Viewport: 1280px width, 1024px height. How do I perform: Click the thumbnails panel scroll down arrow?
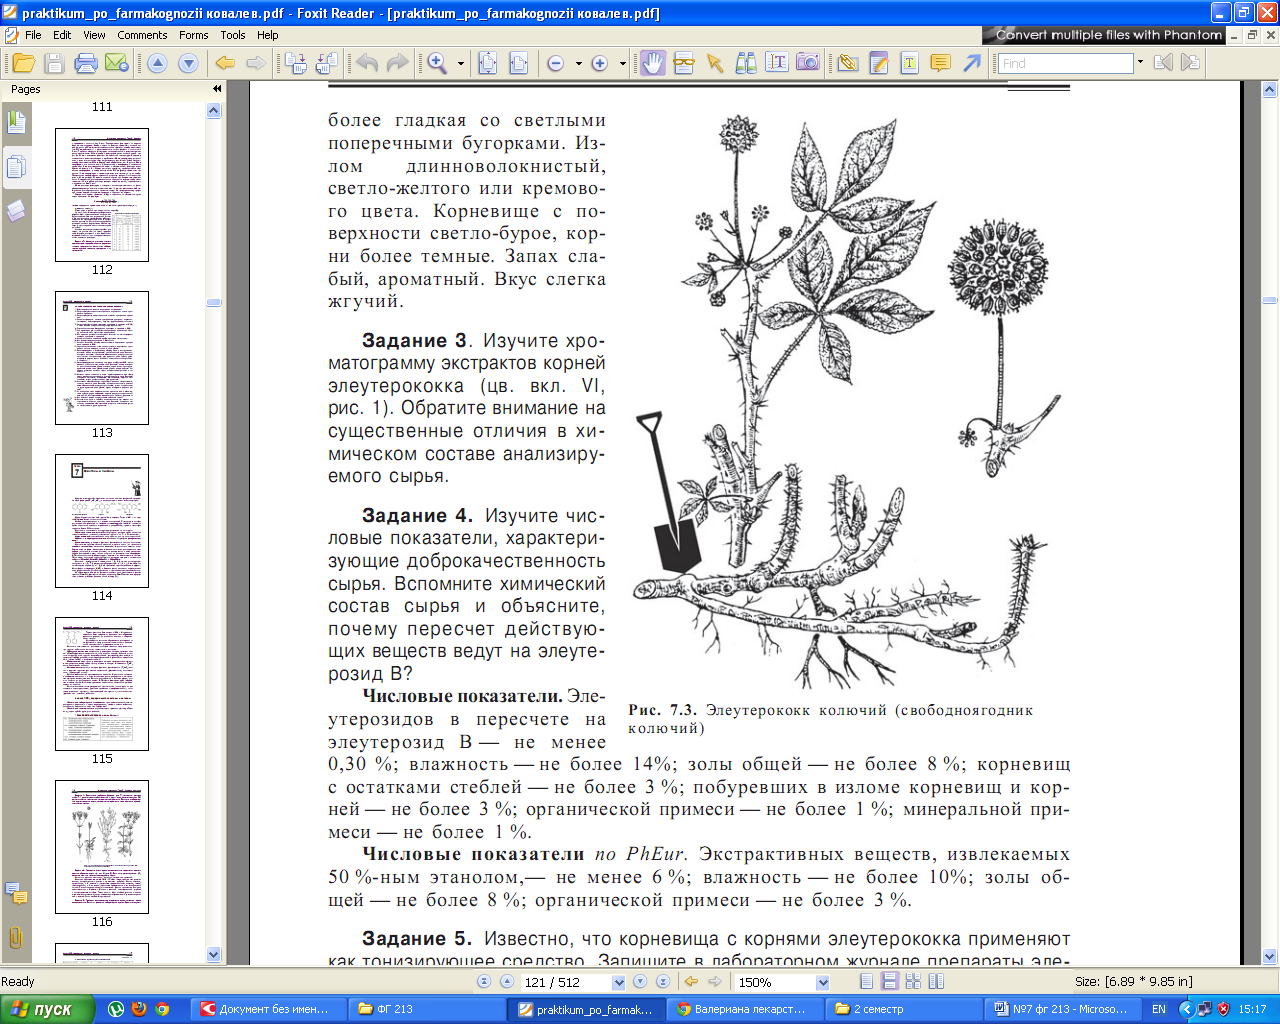[x=214, y=955]
